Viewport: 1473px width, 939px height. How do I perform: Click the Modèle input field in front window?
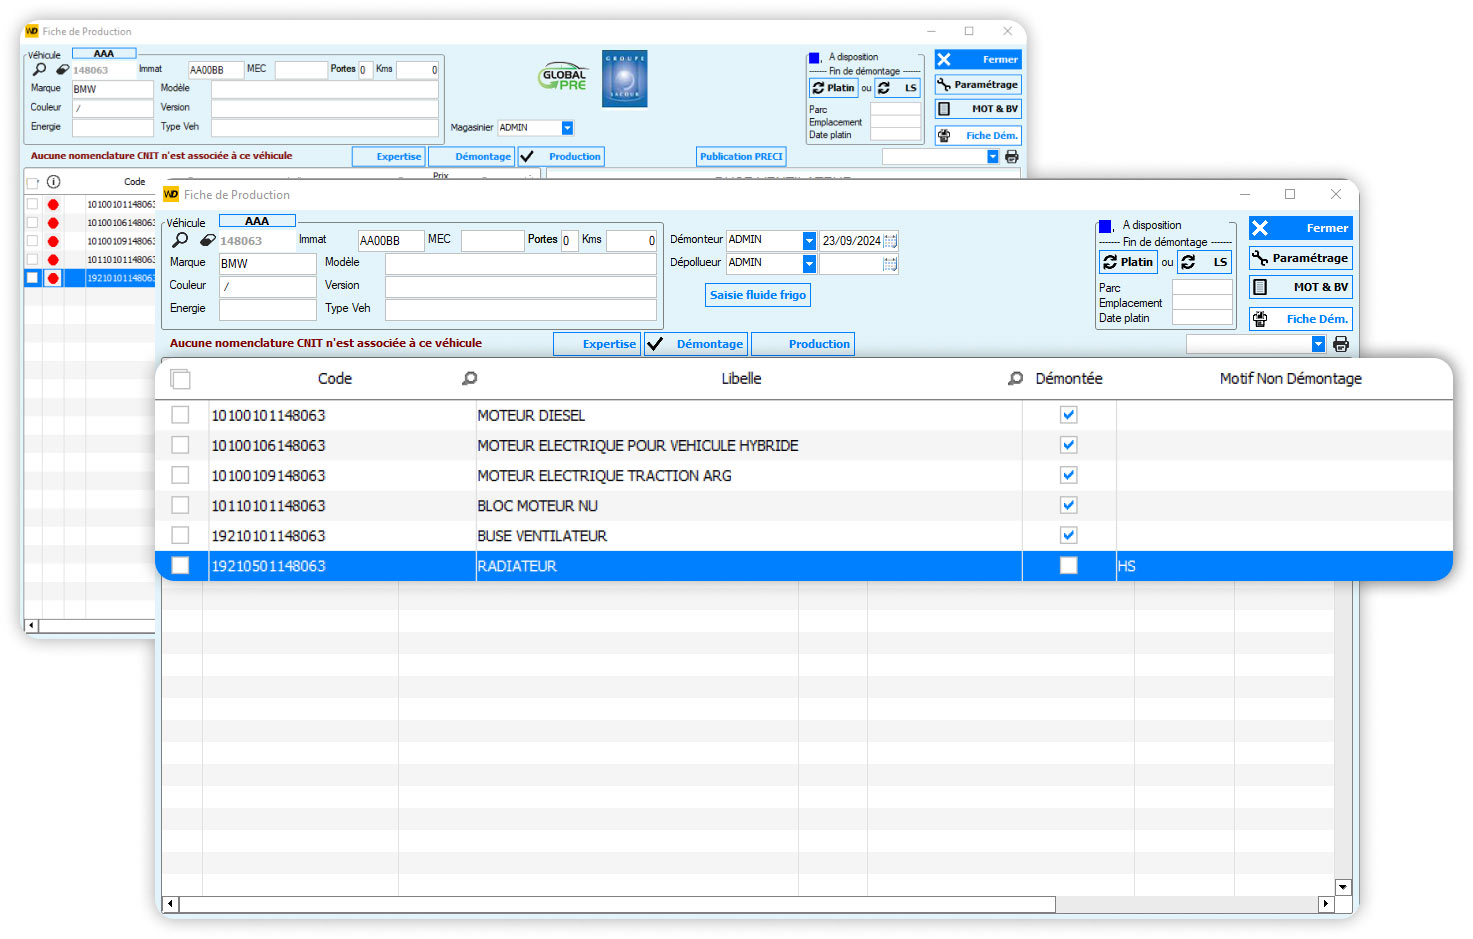521,264
